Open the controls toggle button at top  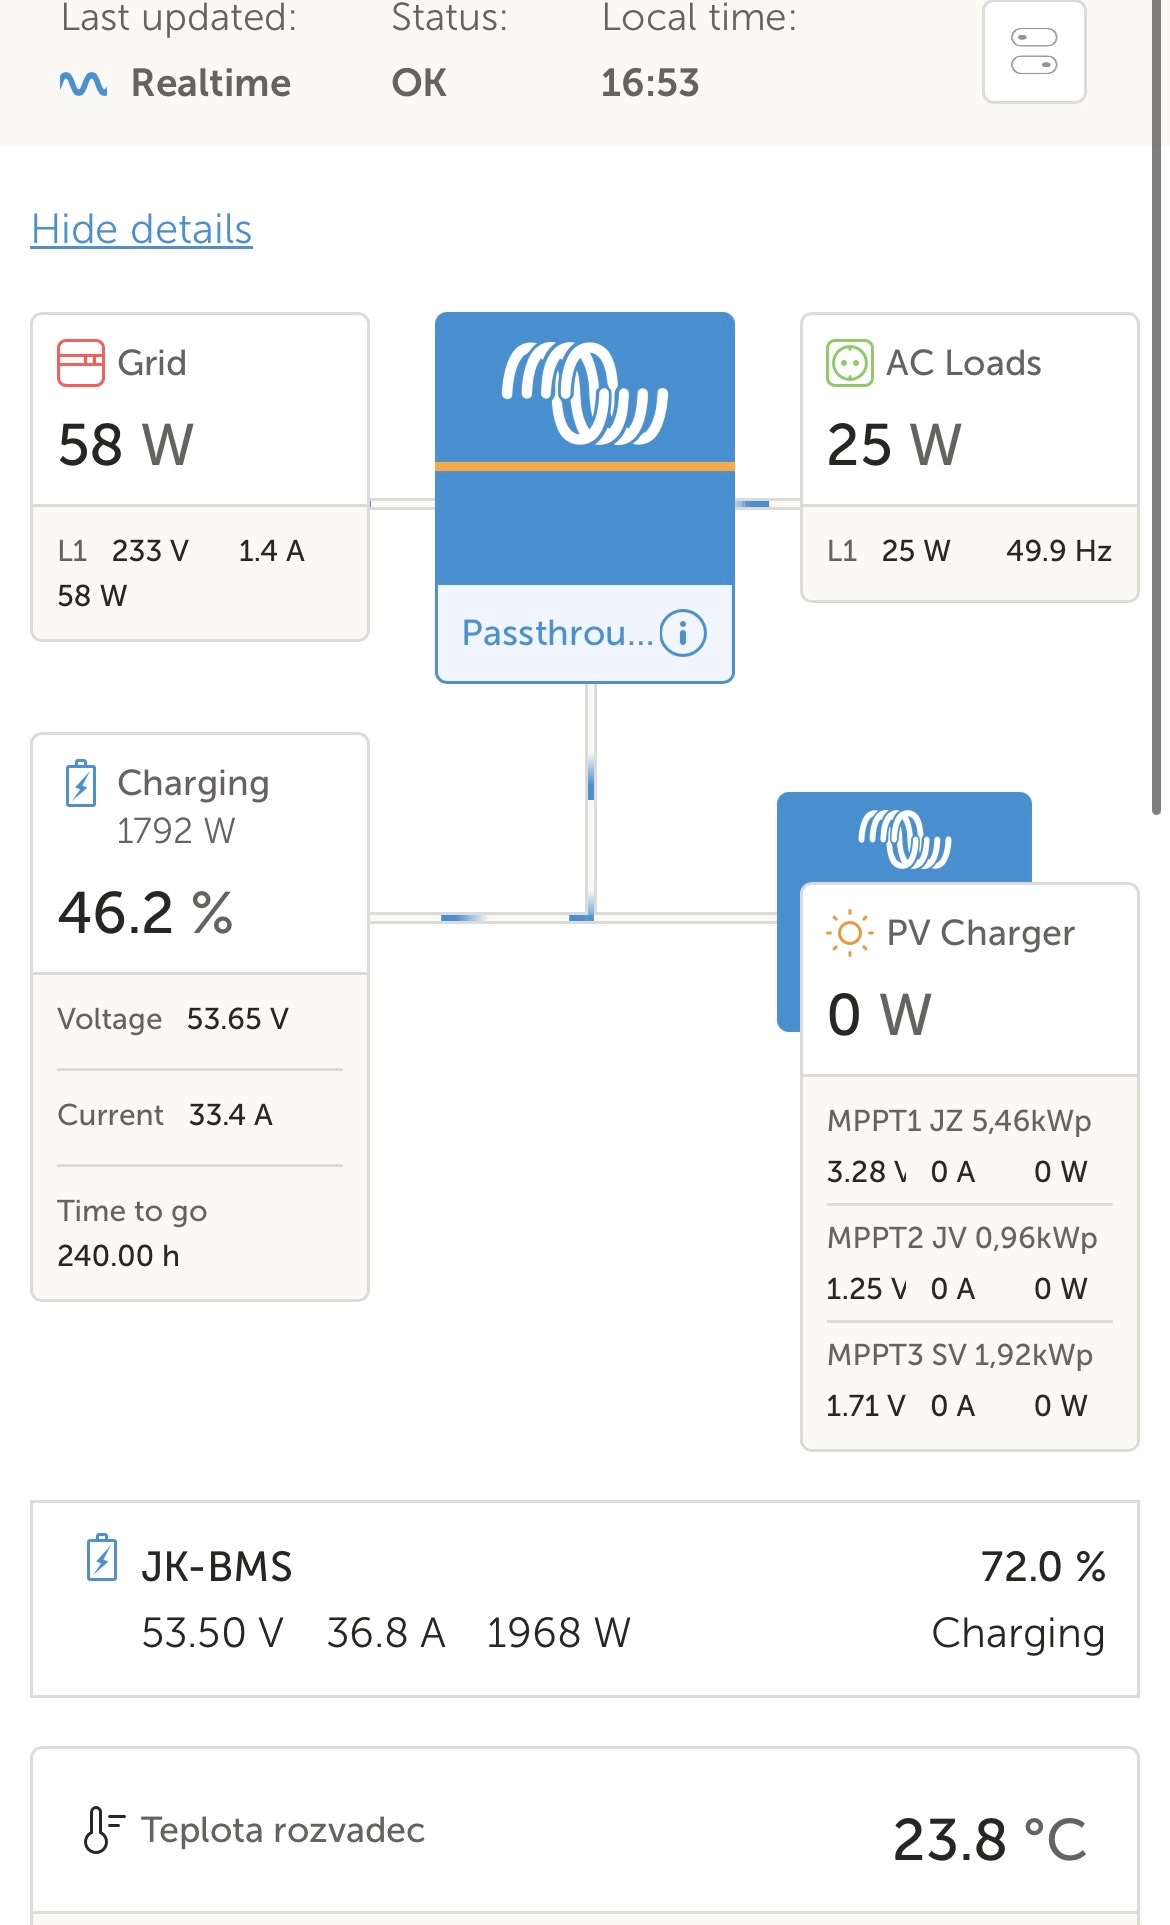pyautogui.click(x=1034, y=52)
